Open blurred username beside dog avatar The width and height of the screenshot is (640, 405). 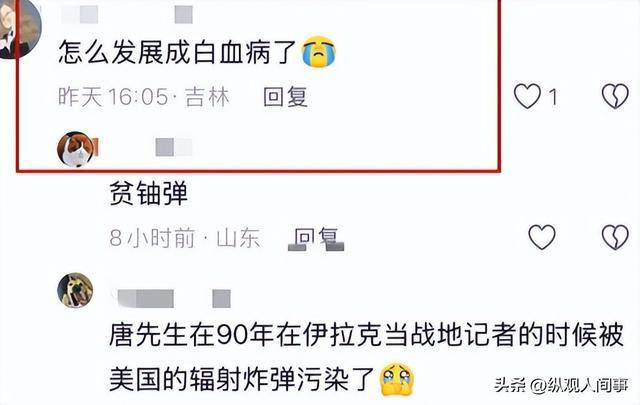[x=174, y=298]
